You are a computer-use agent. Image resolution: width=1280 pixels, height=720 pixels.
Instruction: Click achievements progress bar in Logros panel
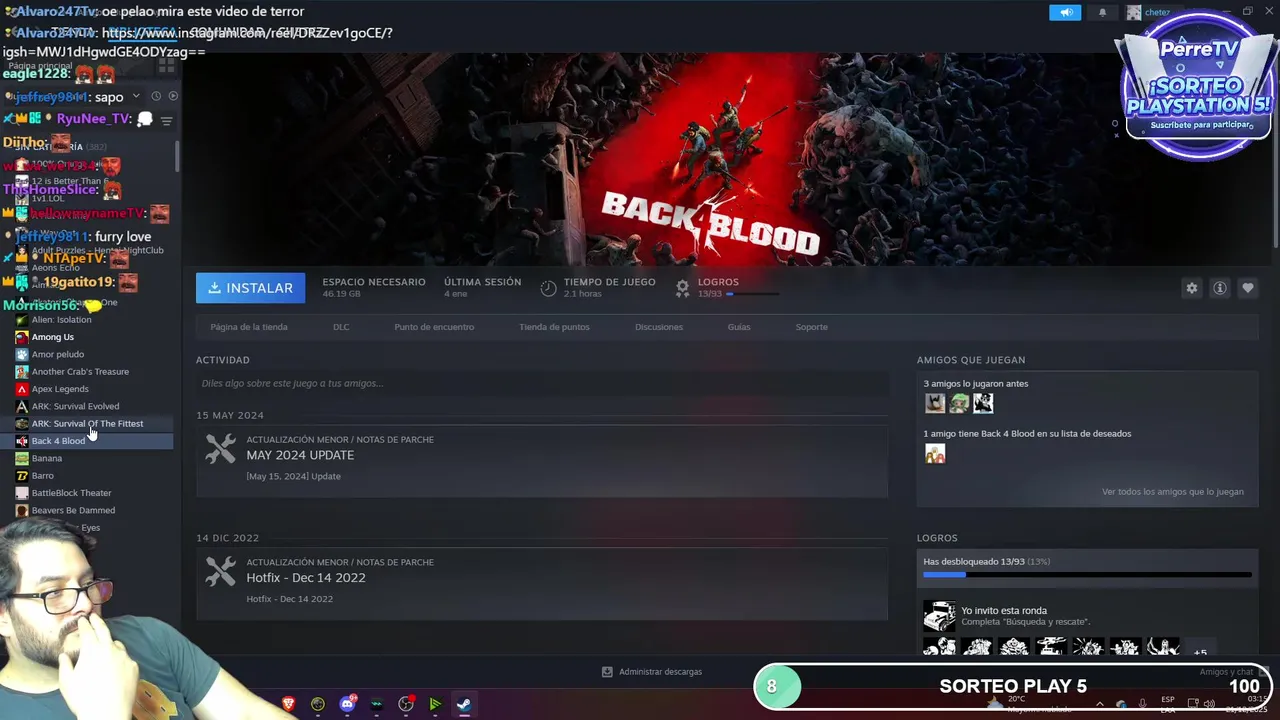pyautogui.click(x=1087, y=575)
